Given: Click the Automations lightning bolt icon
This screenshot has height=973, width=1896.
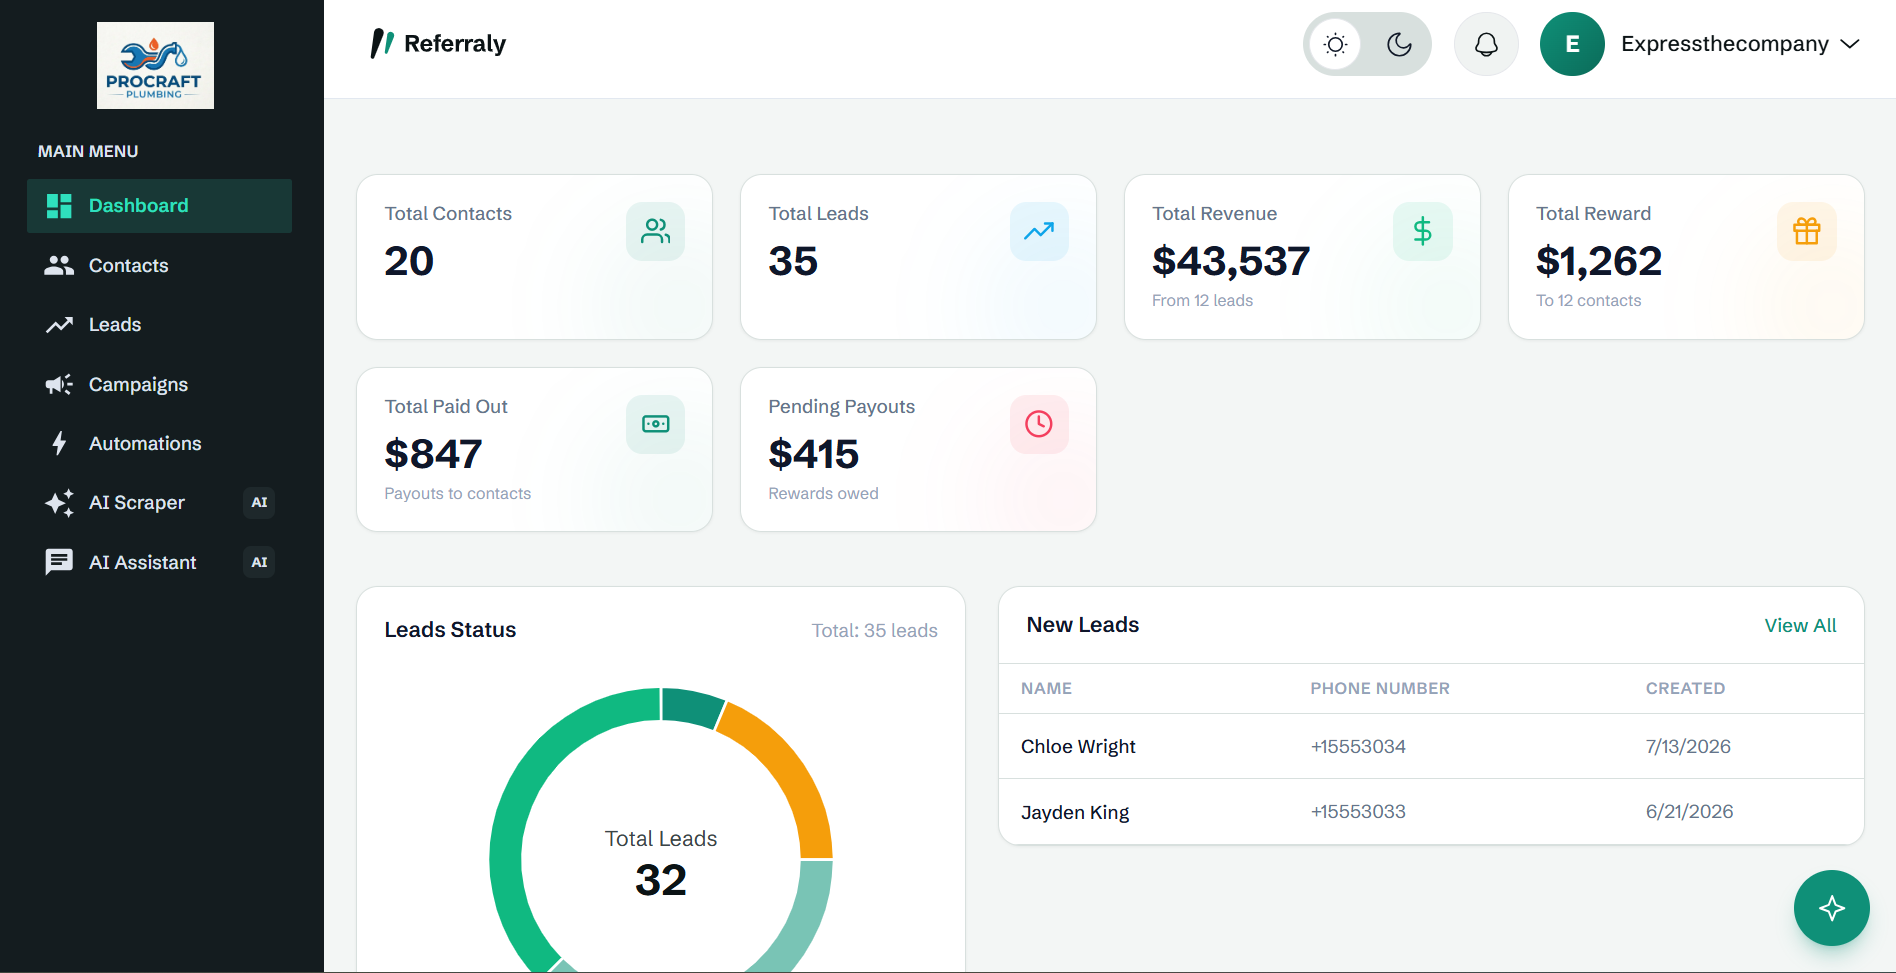Looking at the screenshot, I should [59, 443].
